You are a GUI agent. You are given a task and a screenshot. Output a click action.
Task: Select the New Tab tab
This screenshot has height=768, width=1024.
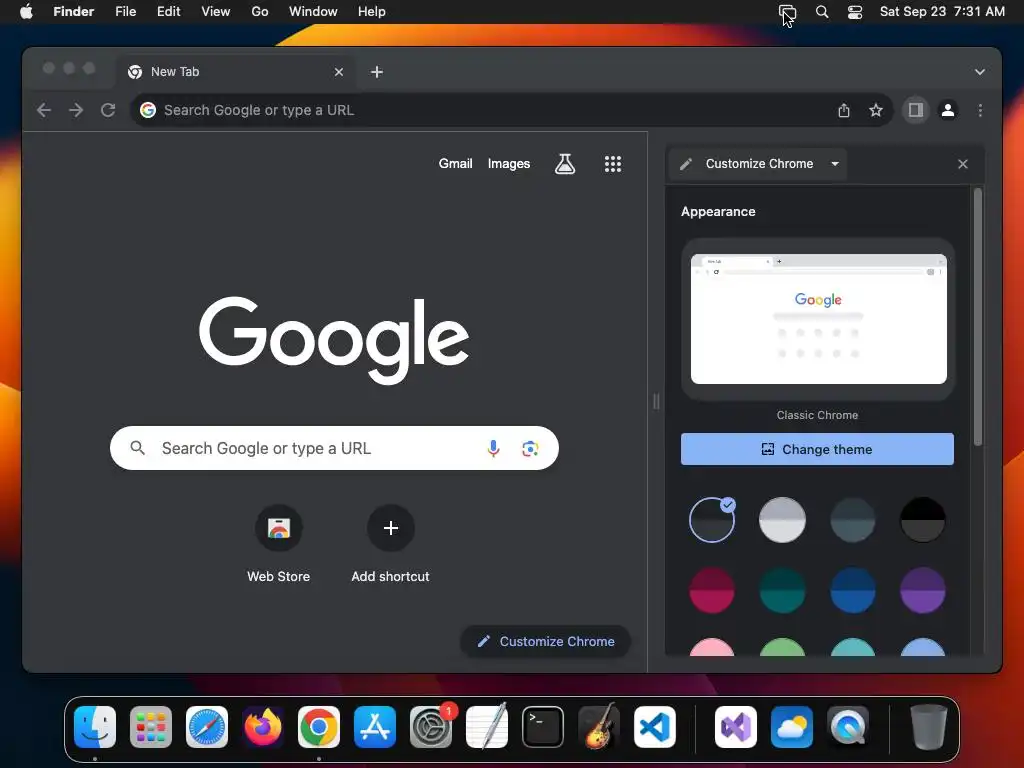click(x=236, y=72)
